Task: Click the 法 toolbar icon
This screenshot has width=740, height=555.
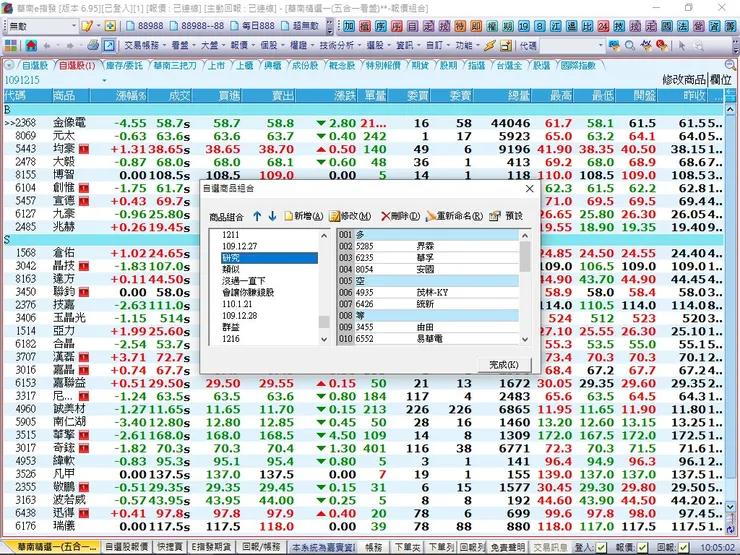Action: pos(682,26)
